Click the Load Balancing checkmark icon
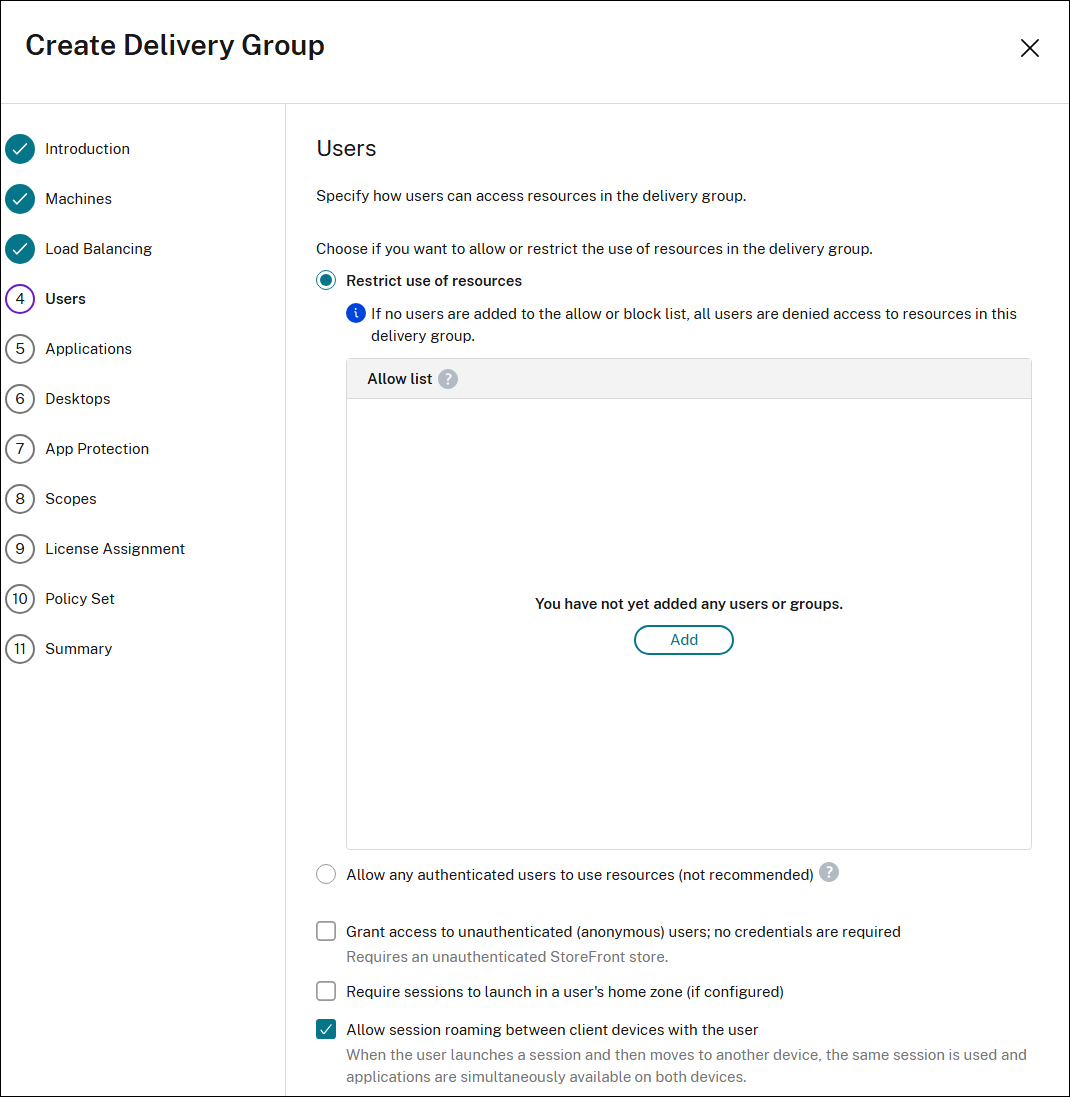Screen dimensions: 1070x1097 tap(20, 249)
